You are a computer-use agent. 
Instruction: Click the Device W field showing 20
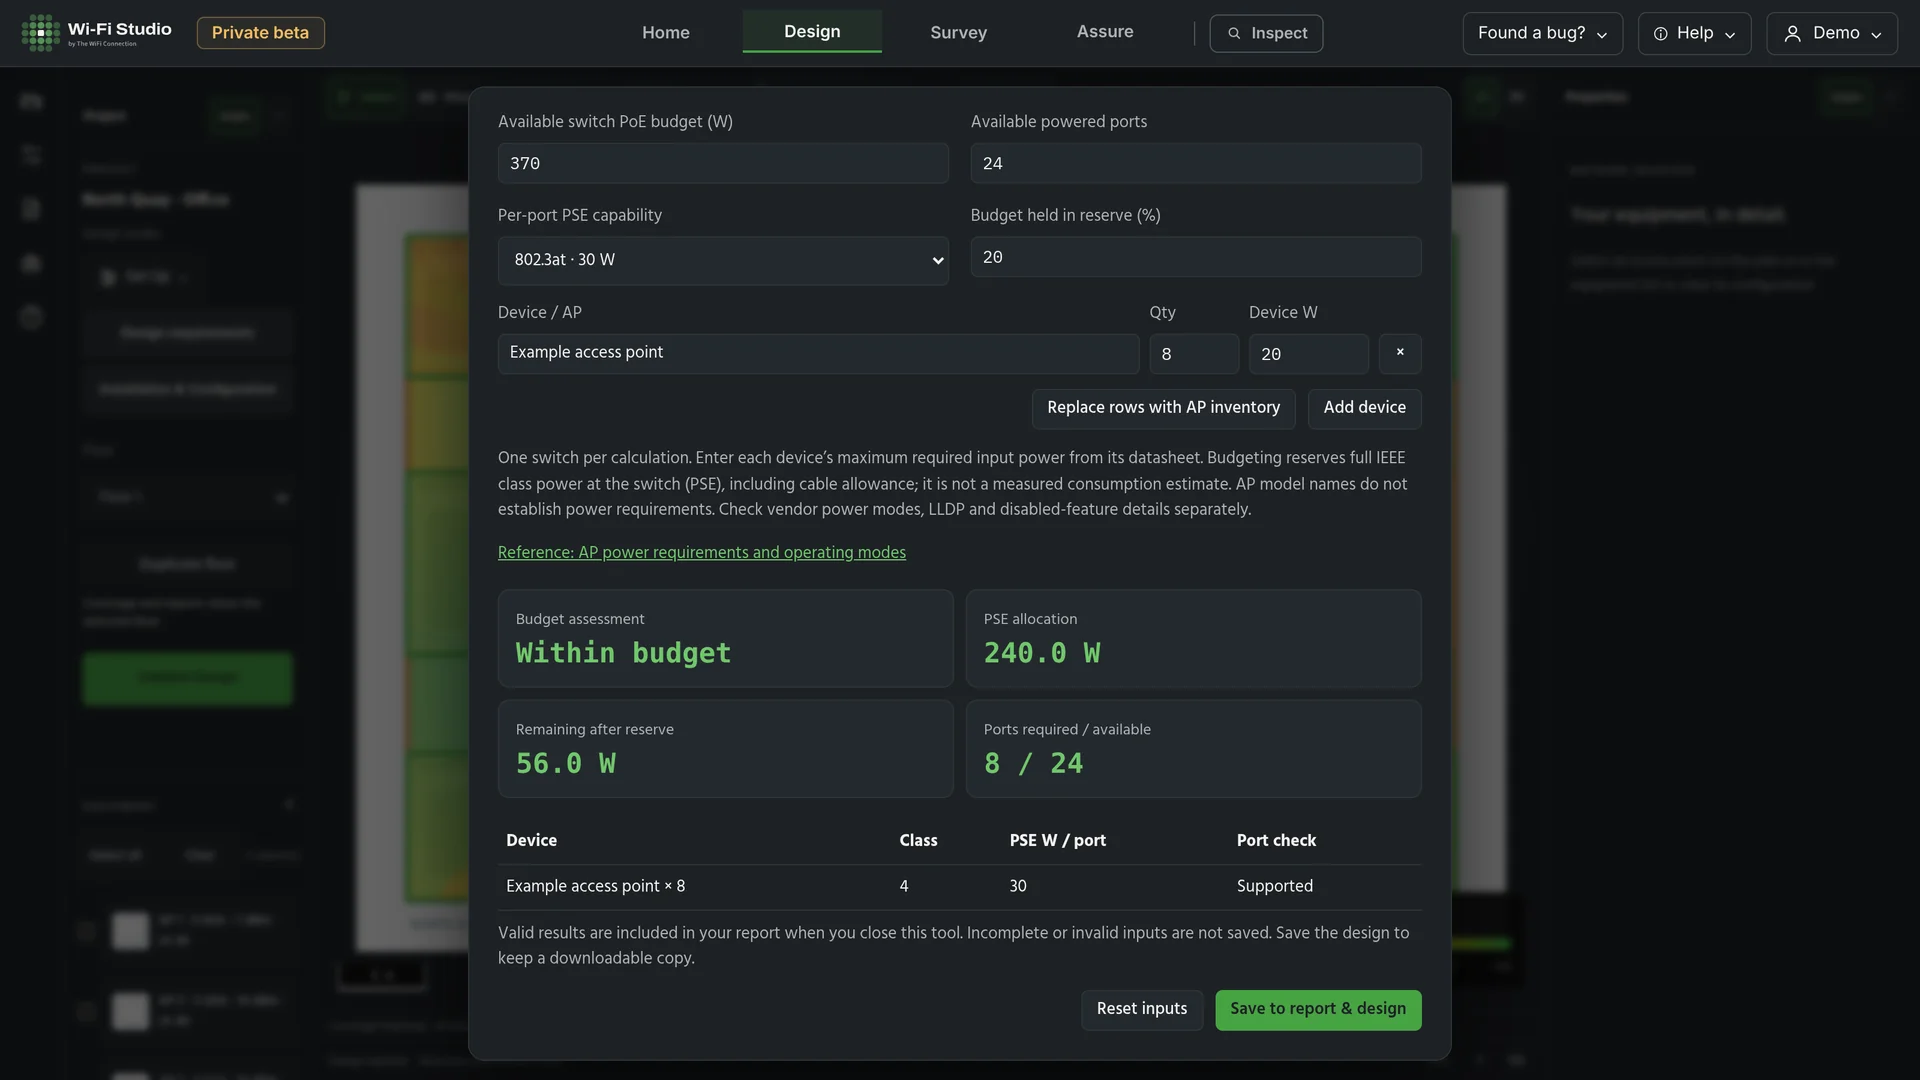click(1308, 354)
